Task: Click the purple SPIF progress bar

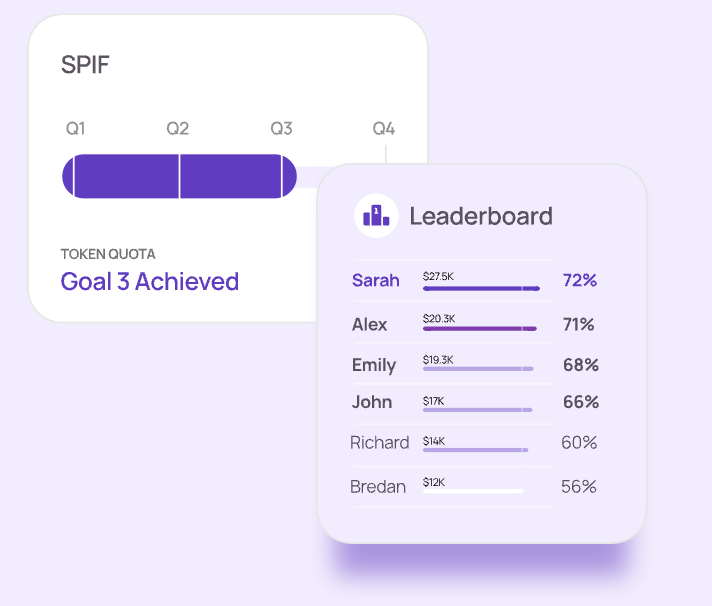Action: click(179, 177)
